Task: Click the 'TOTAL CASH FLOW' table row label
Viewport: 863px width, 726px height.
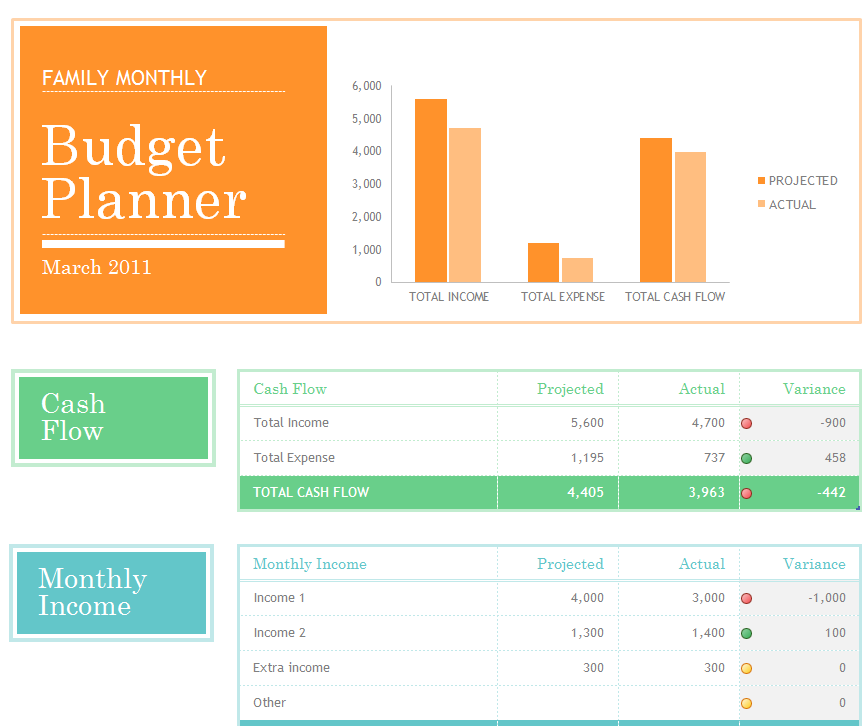Action: point(311,493)
